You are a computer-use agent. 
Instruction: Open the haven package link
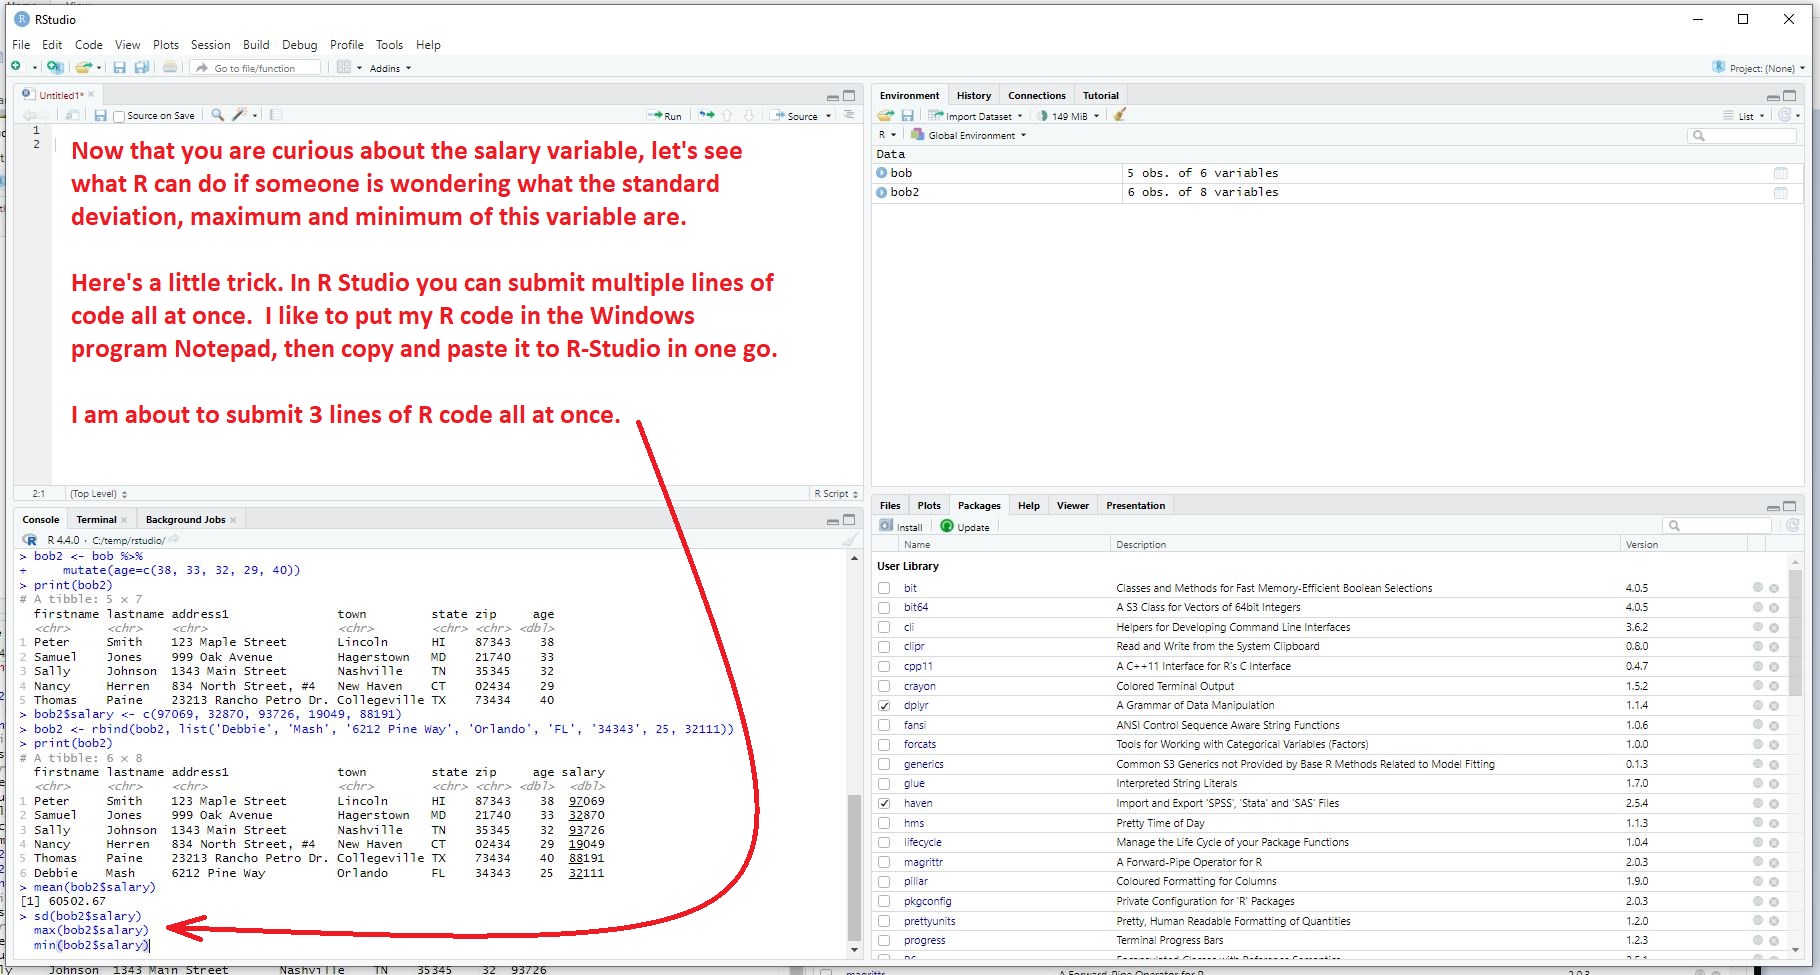coord(917,804)
